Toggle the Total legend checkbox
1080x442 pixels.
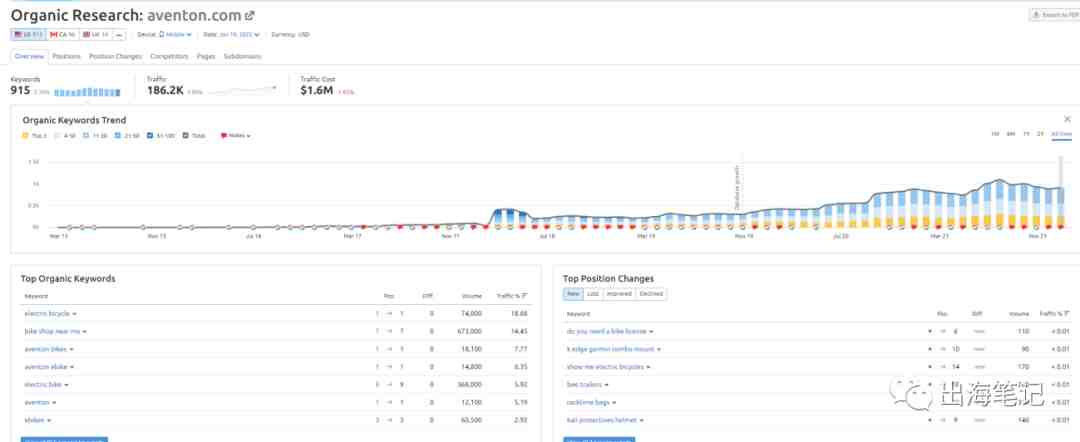pyautogui.click(x=186, y=136)
